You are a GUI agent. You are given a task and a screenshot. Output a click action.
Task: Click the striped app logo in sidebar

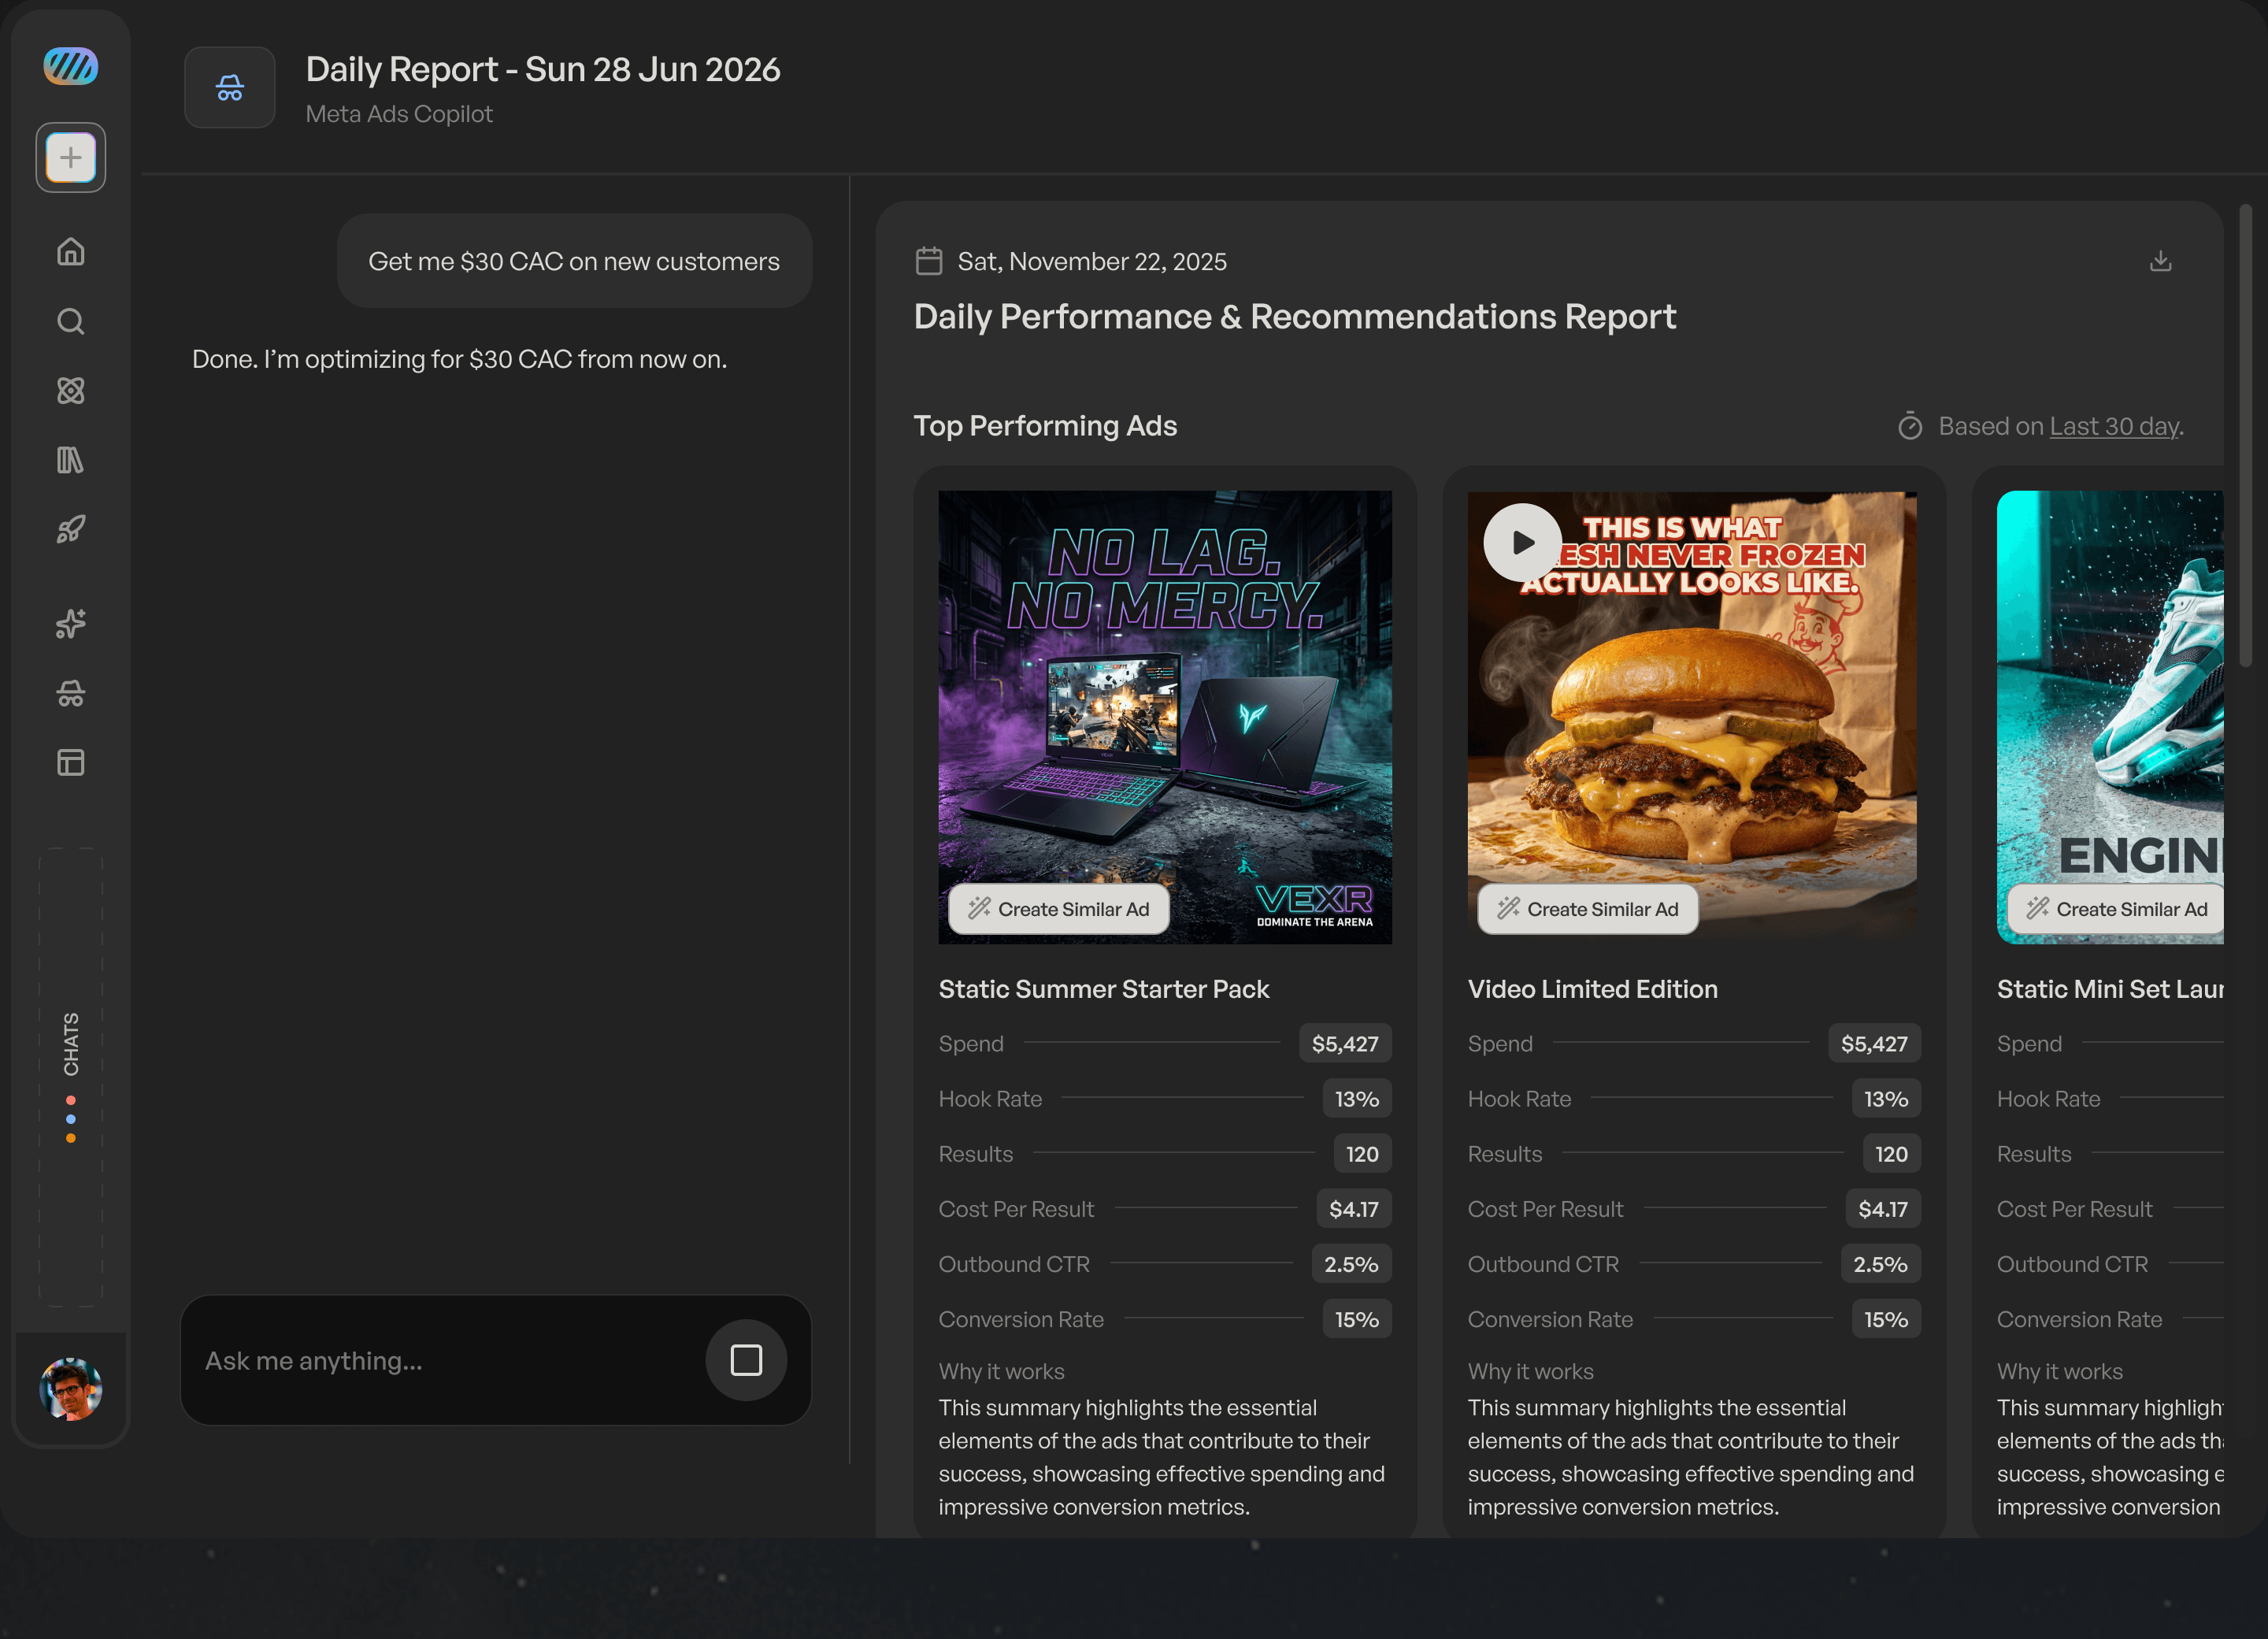[x=70, y=67]
